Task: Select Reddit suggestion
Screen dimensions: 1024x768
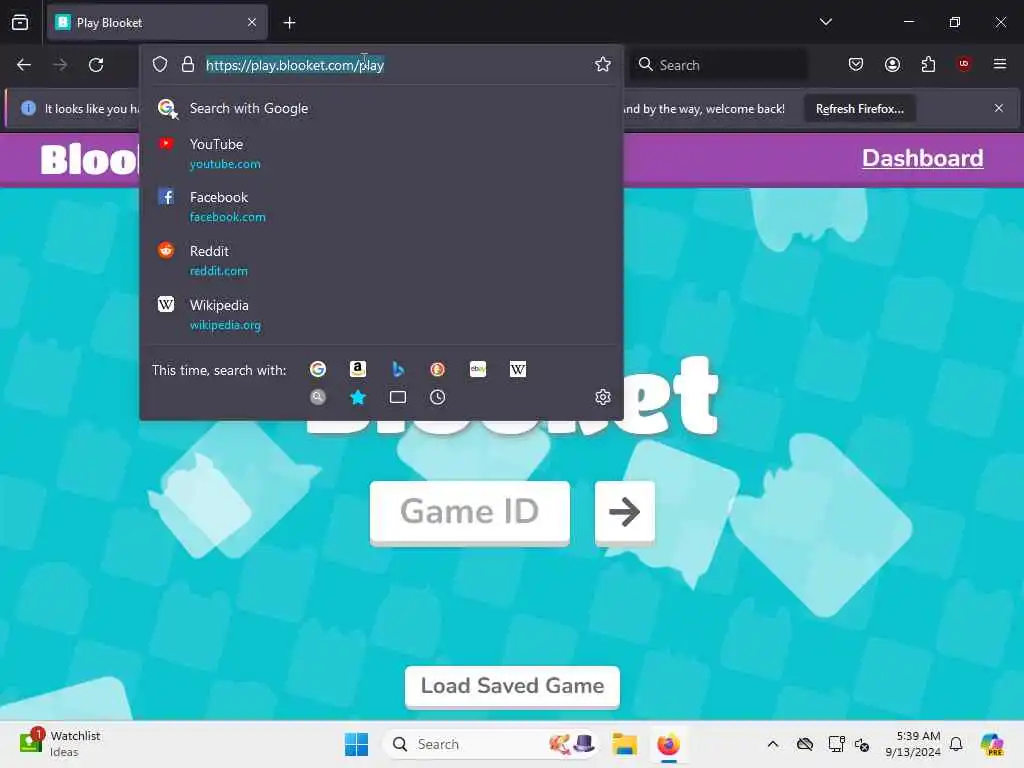Action: point(381,261)
